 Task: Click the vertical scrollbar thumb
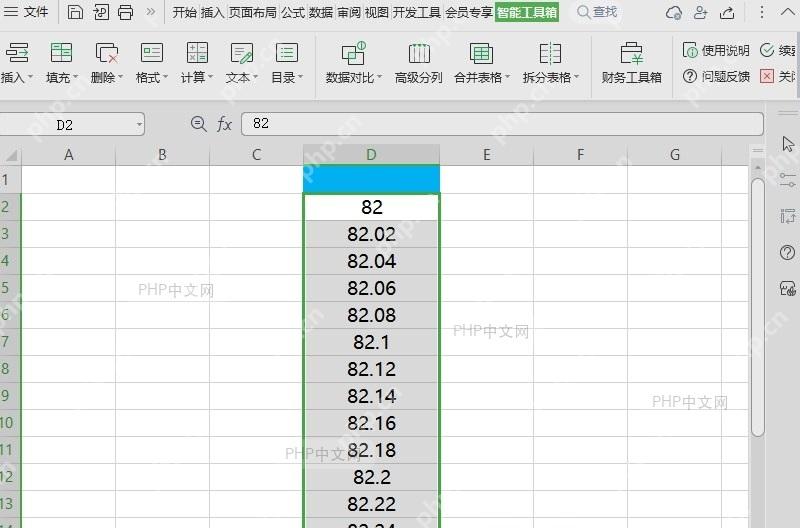(758, 307)
